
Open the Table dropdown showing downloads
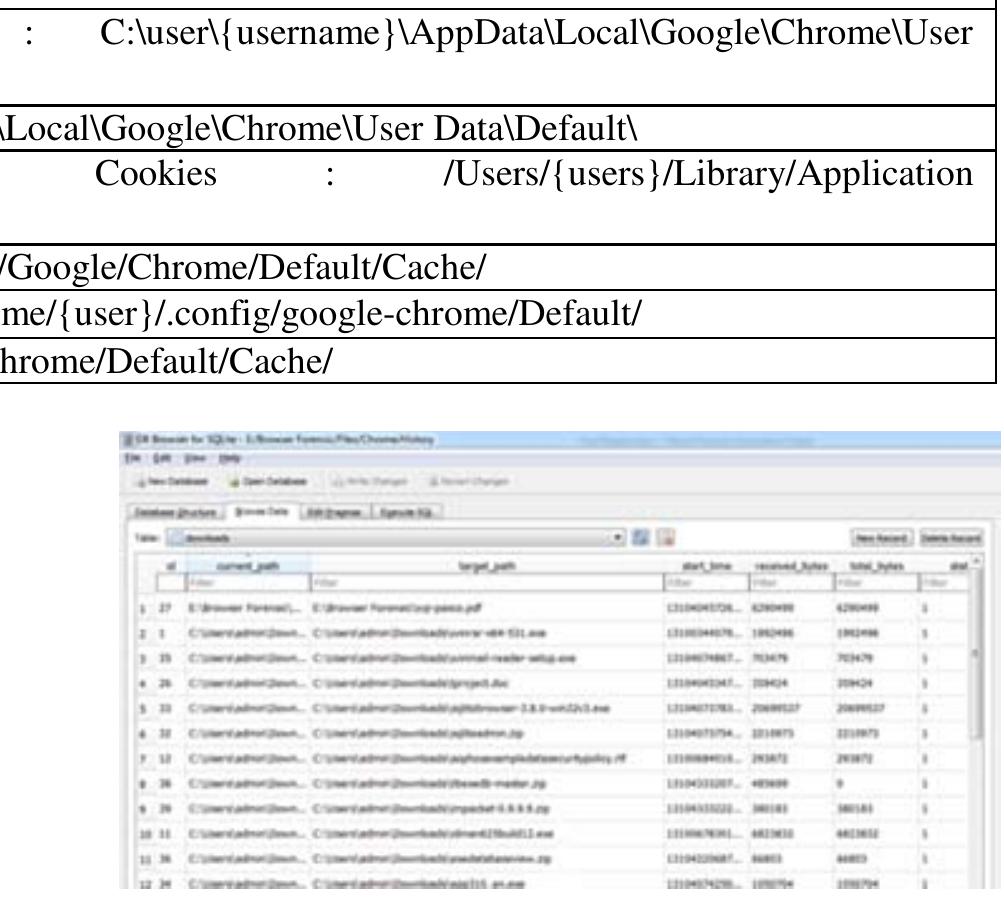pos(396,538)
